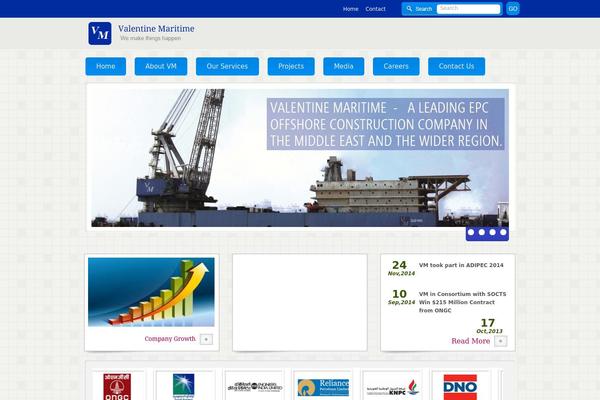The height and width of the screenshot is (400, 600).
Task: Open the Company Growth link
Action: [170, 339]
